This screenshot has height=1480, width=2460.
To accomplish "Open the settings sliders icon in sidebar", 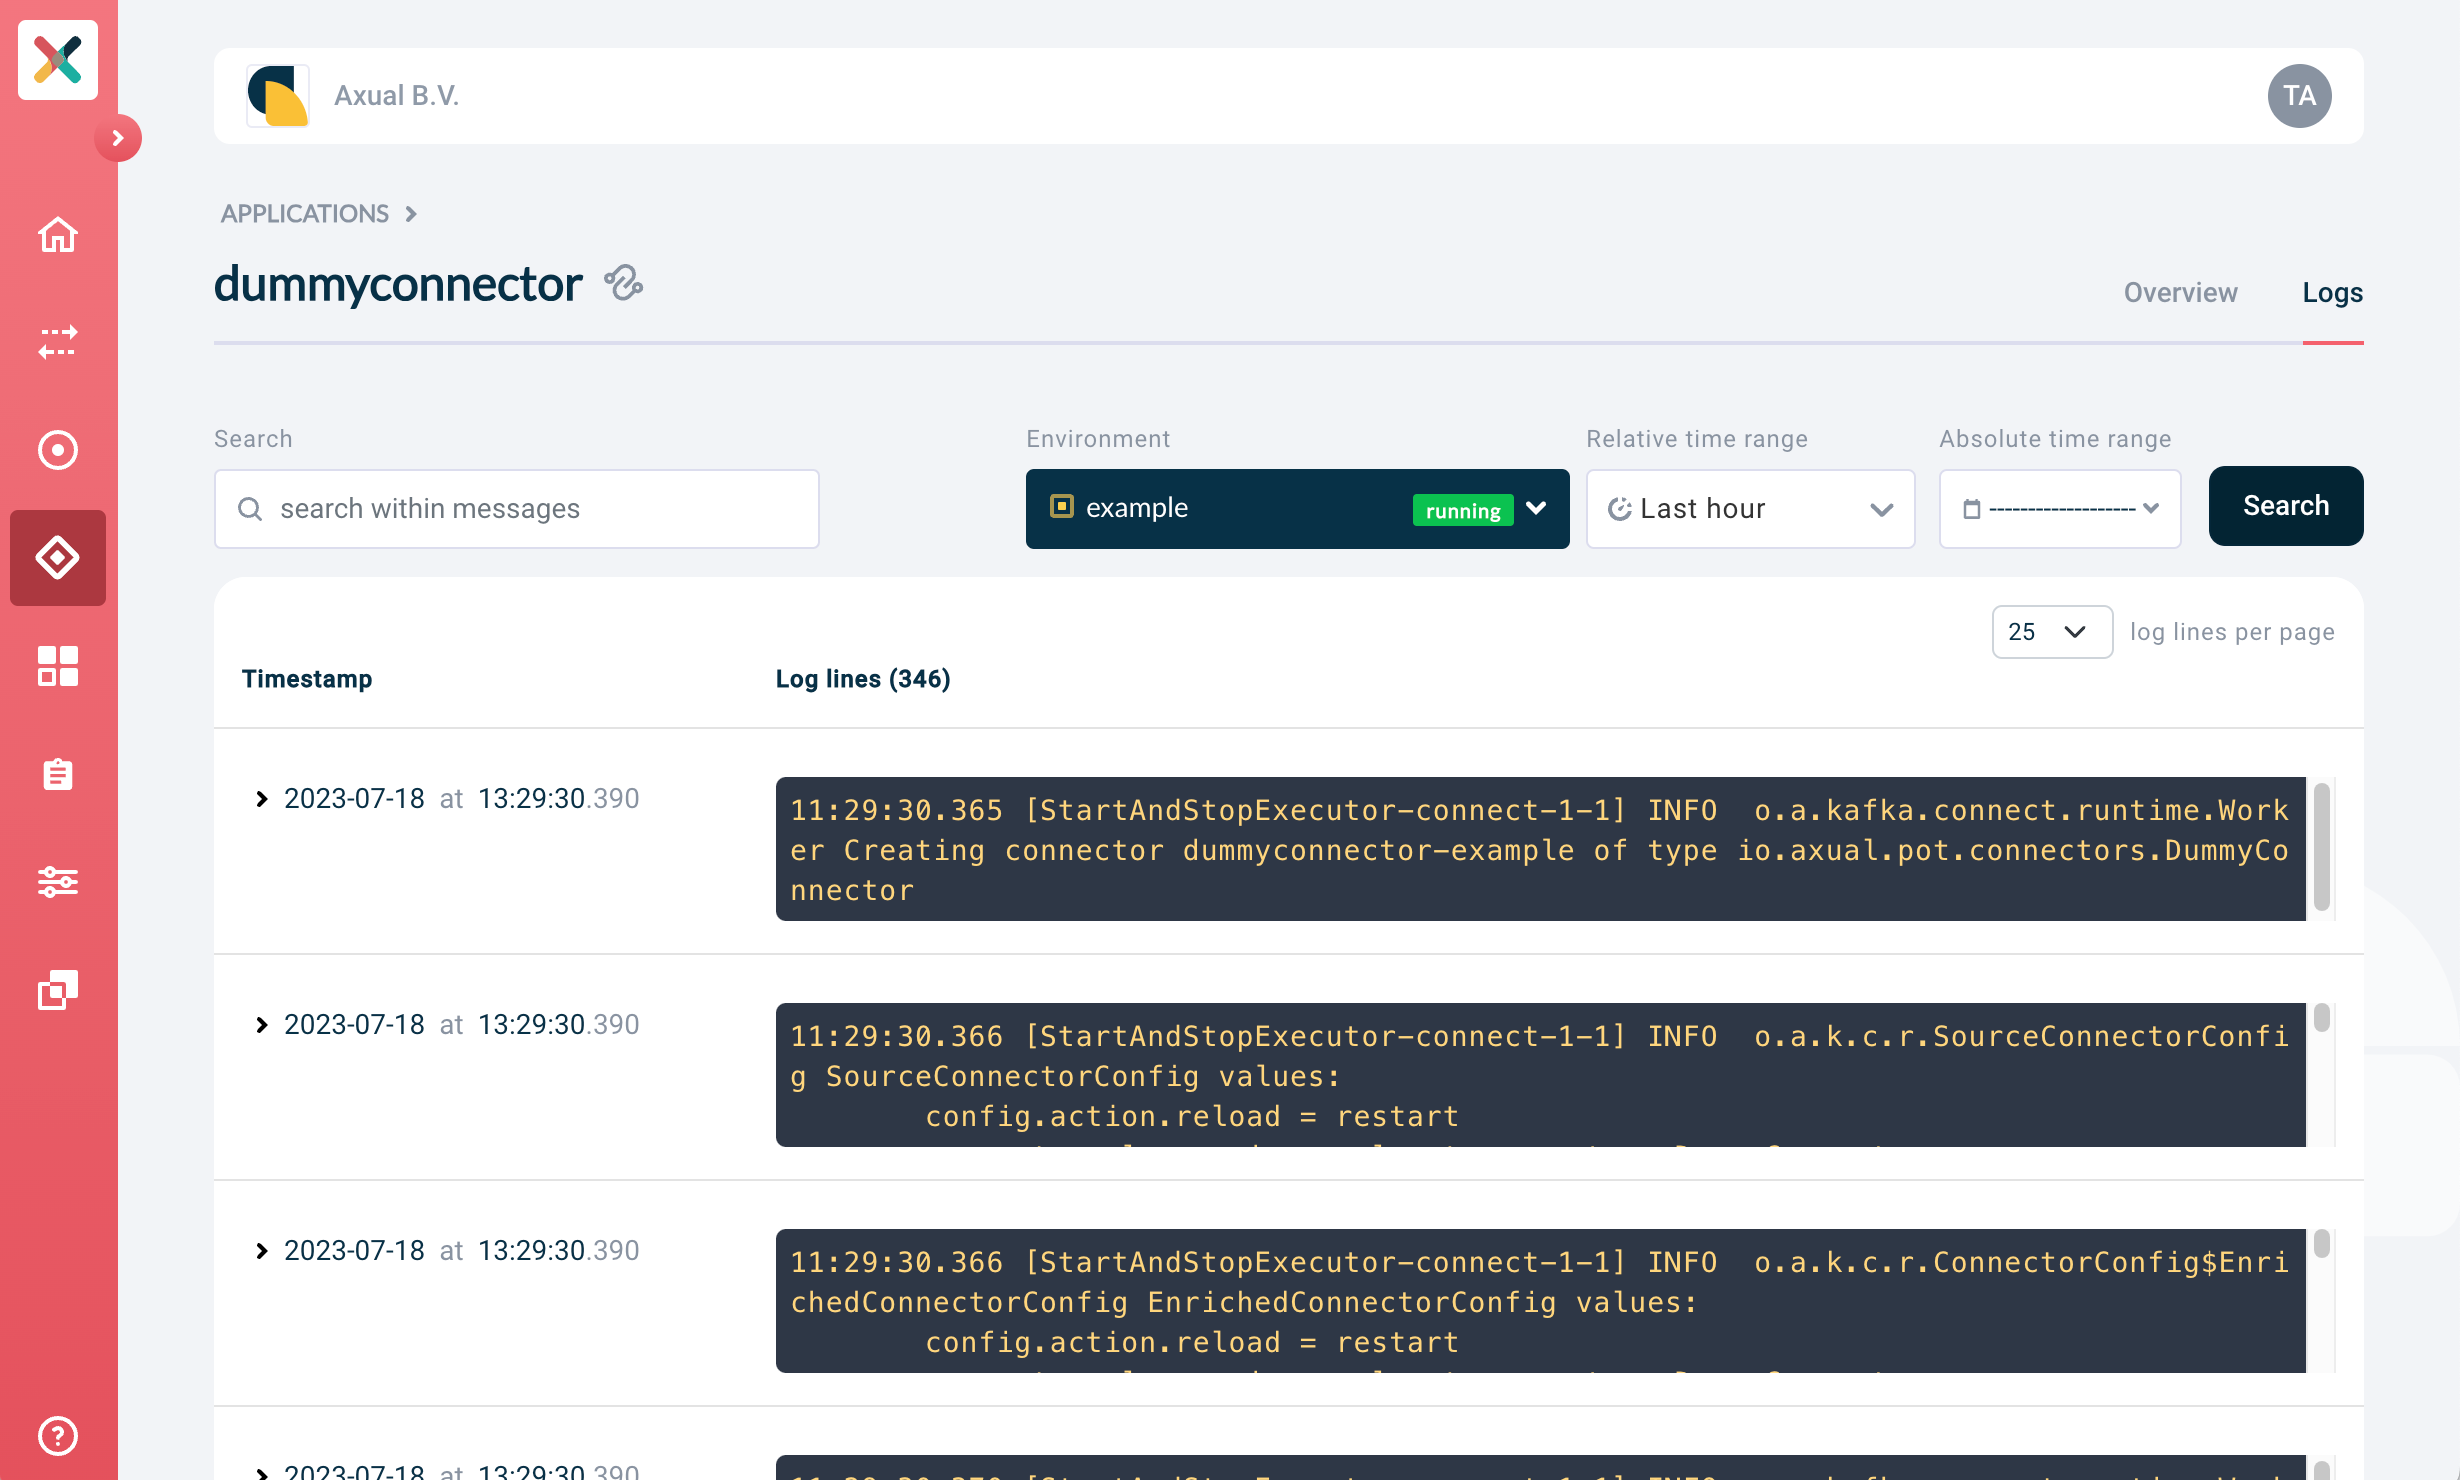I will pyautogui.click(x=57, y=882).
